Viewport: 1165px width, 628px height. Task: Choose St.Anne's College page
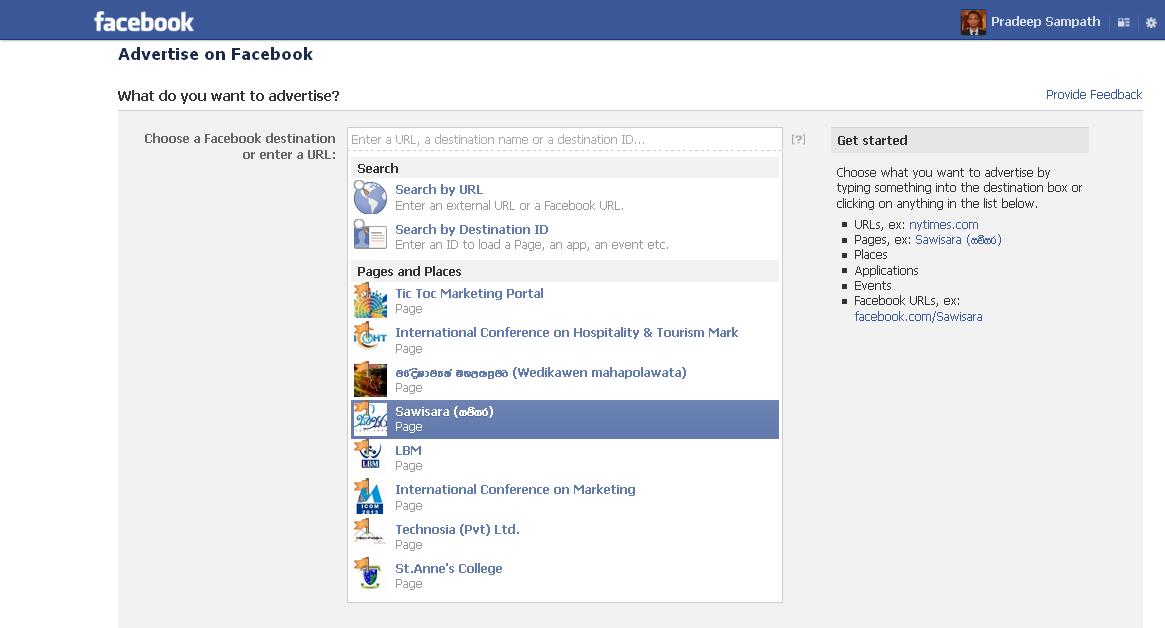click(565, 576)
